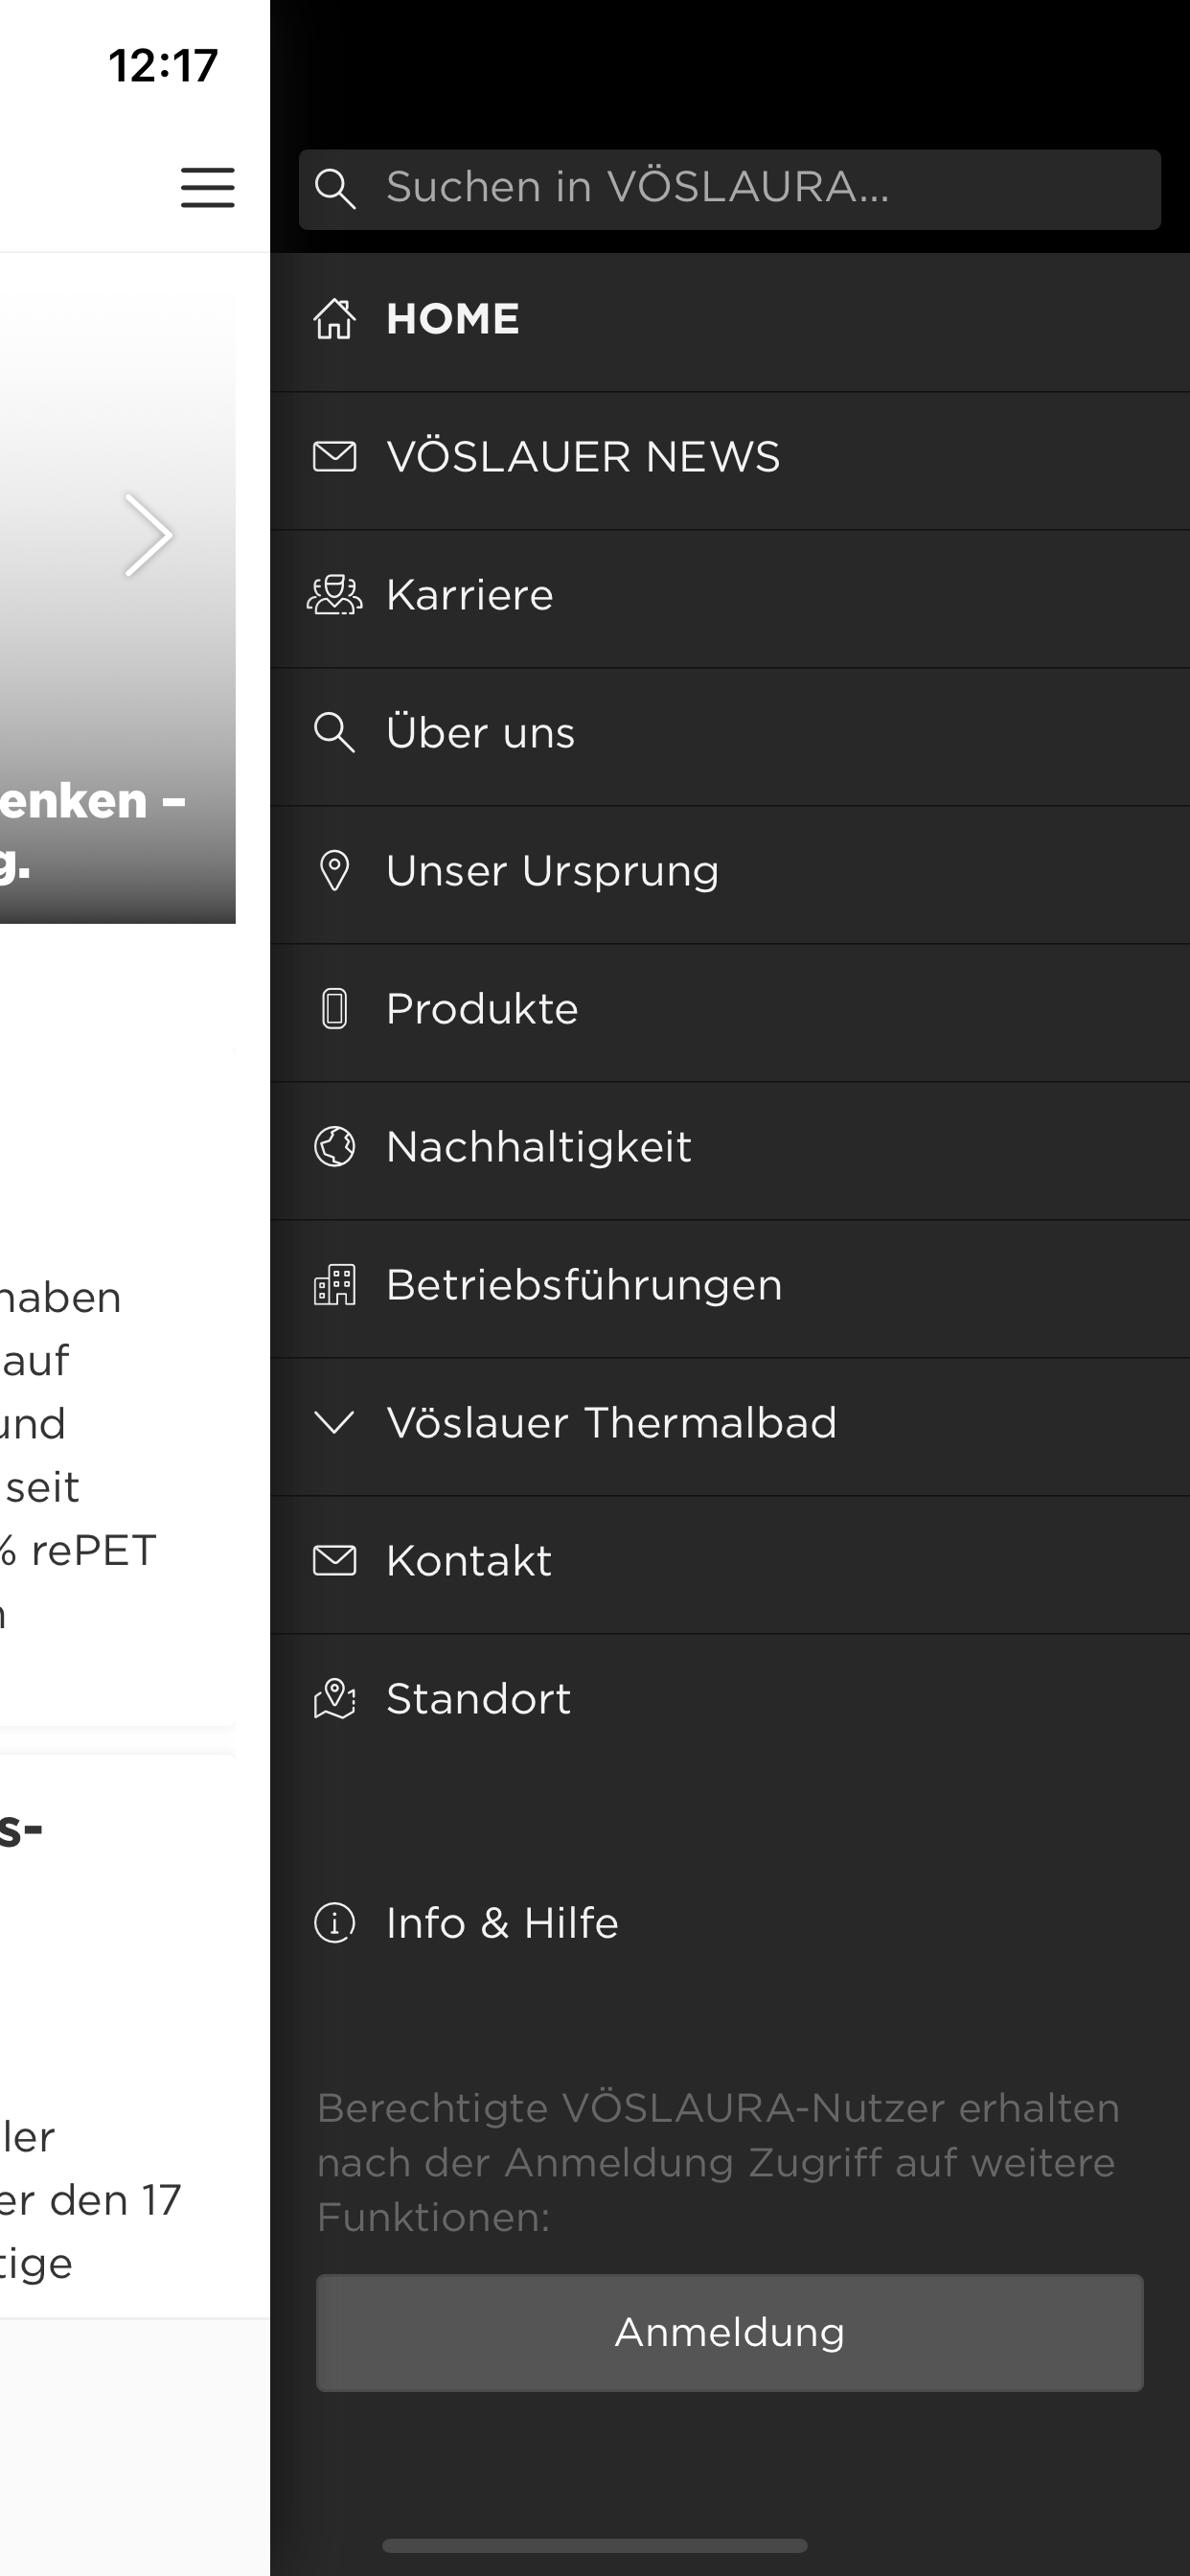Click the map icon next to Standort
This screenshot has height=2576, width=1190.
[334, 1699]
